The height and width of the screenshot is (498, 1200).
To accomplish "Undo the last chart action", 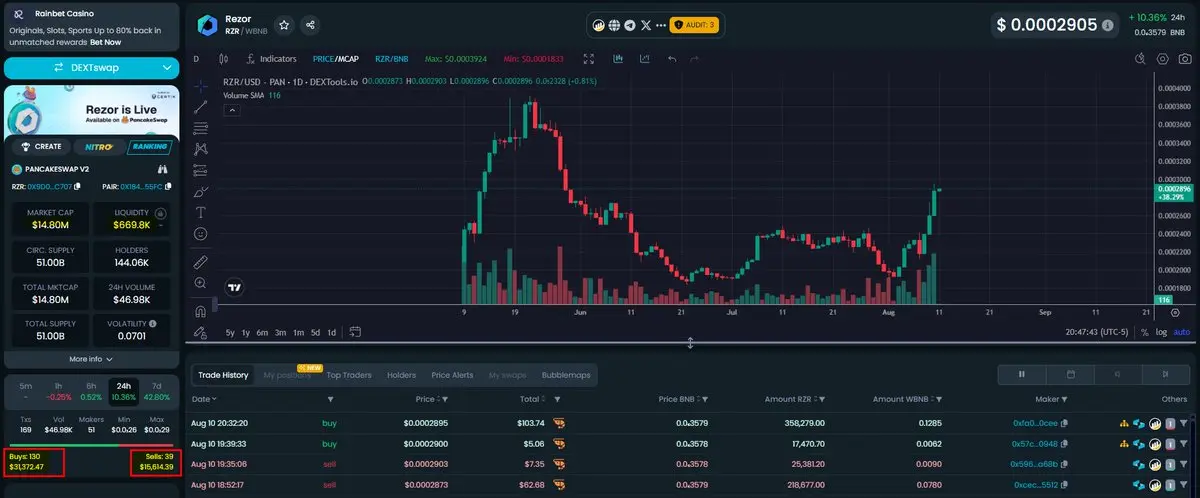I will coord(671,59).
